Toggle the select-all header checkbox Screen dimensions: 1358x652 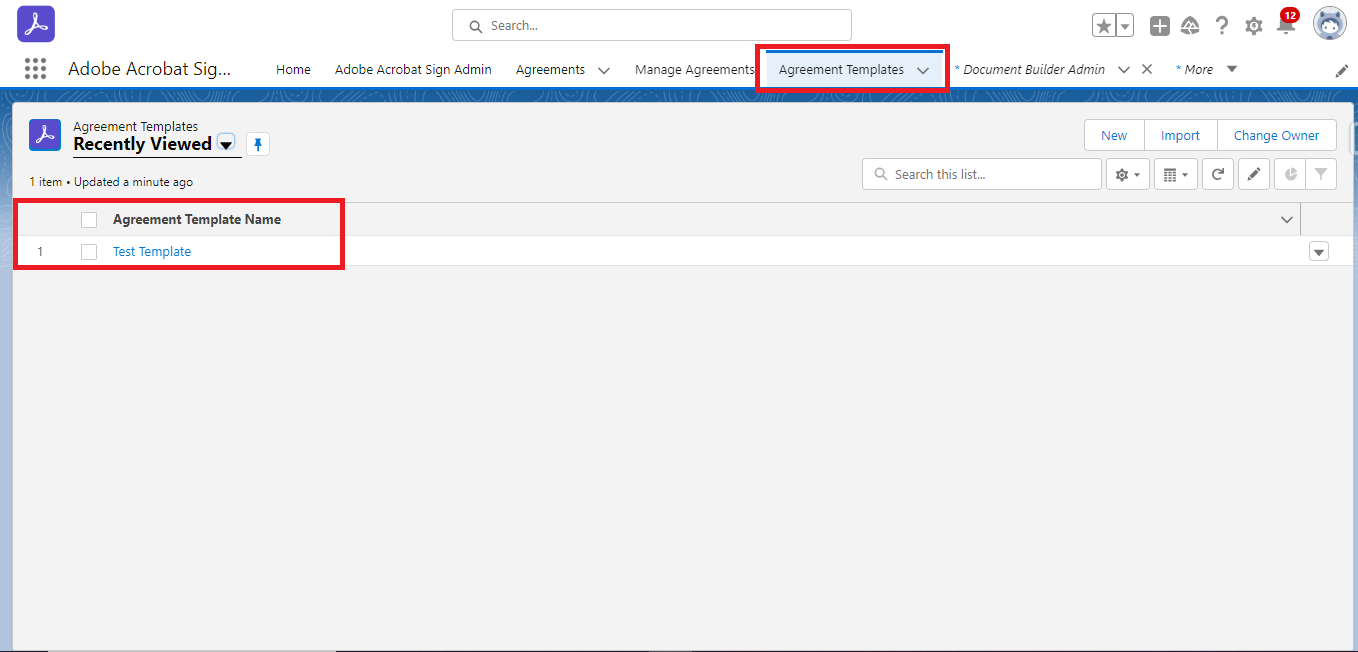click(x=89, y=220)
